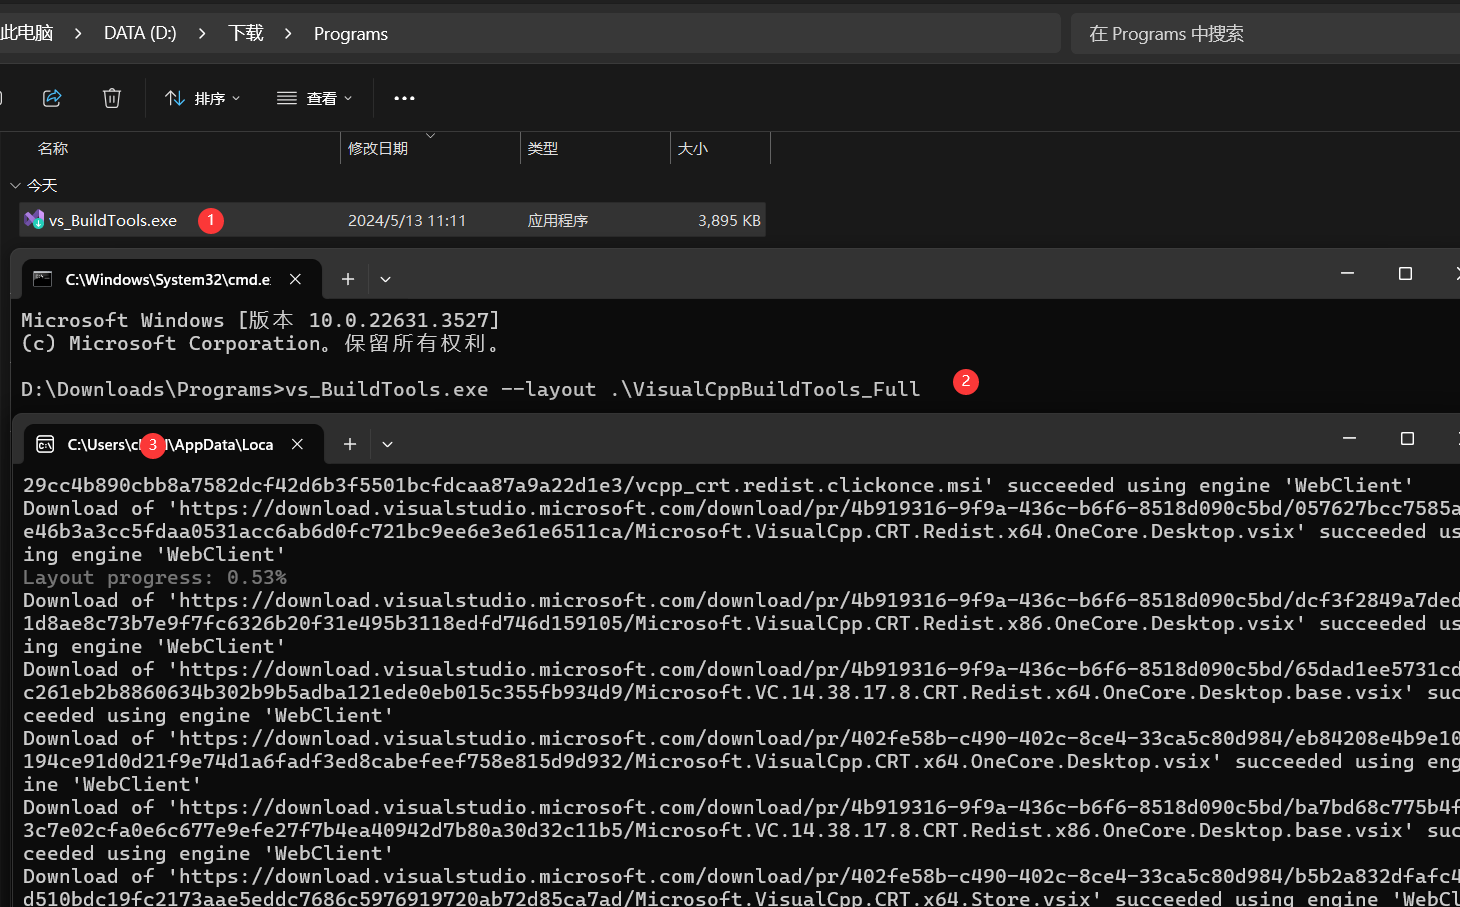Close the AppData\Loca terminal tab

[297, 444]
